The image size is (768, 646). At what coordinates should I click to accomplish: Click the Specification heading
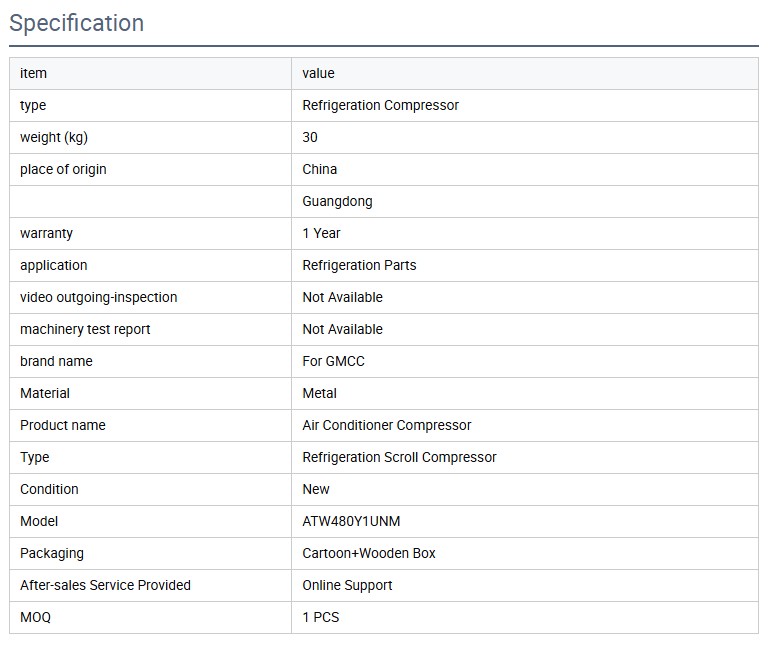pos(77,23)
